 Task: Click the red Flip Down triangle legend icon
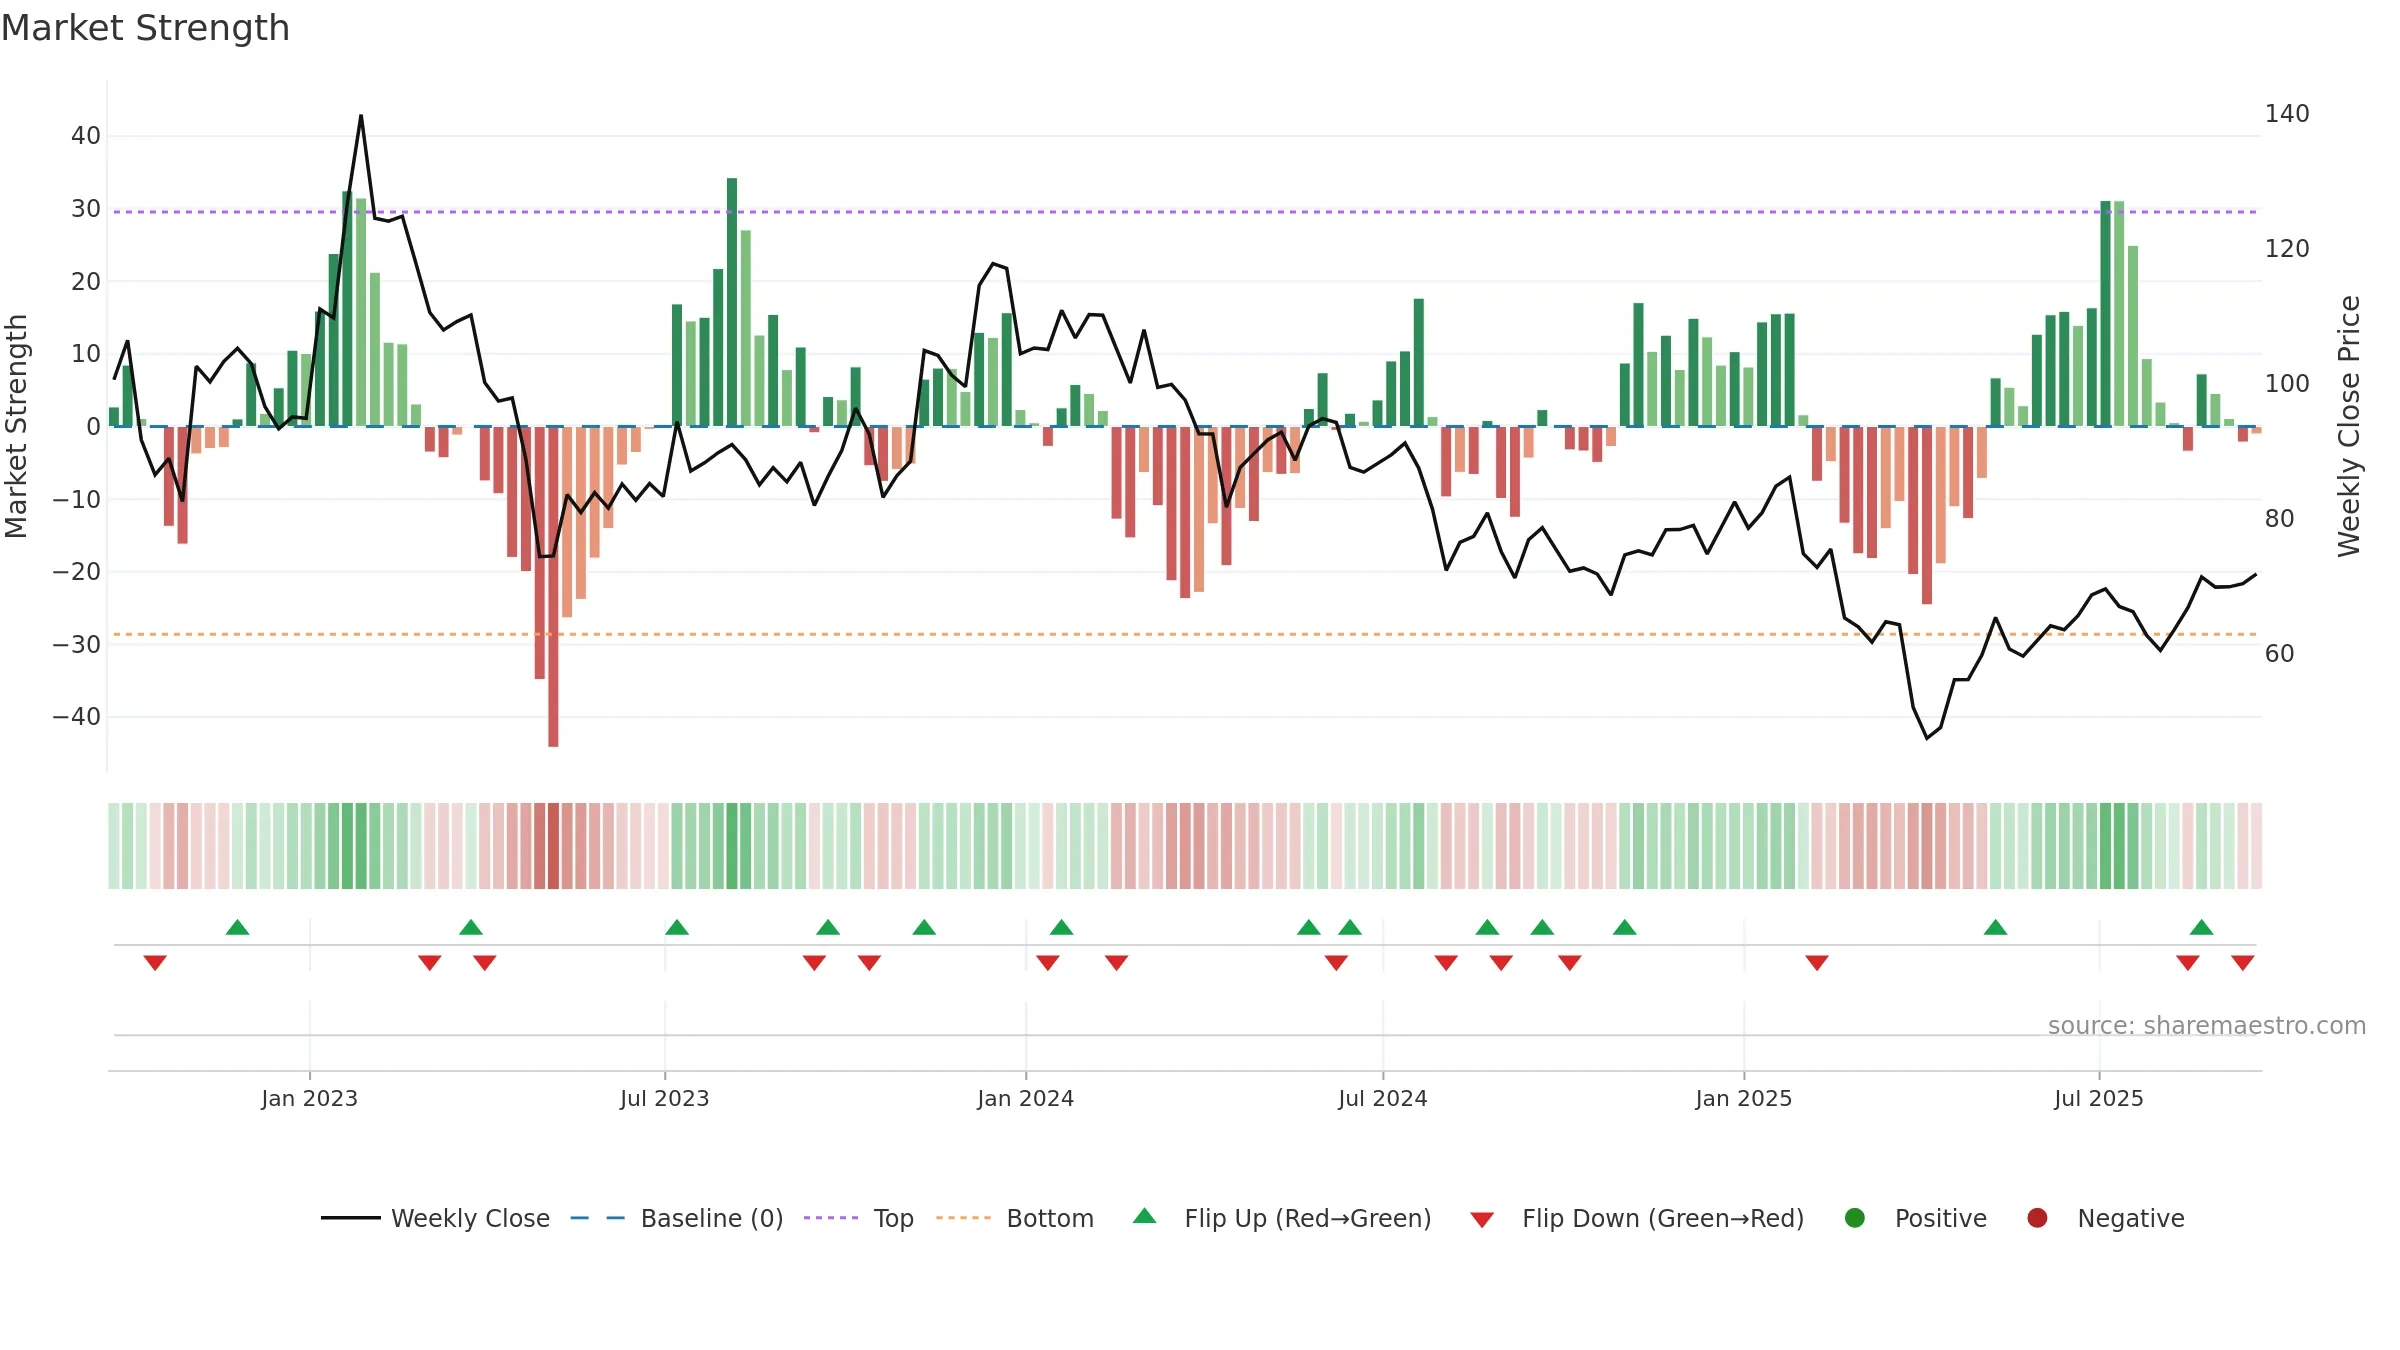click(x=1483, y=1220)
